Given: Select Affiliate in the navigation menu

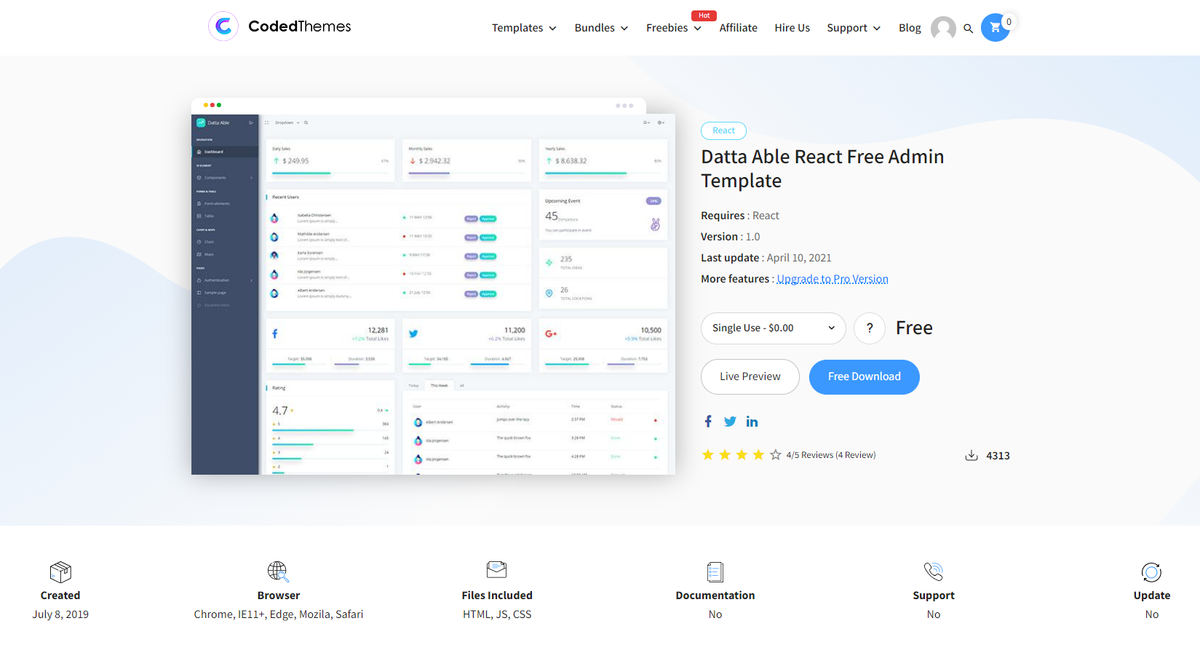Looking at the screenshot, I should pyautogui.click(x=738, y=28).
